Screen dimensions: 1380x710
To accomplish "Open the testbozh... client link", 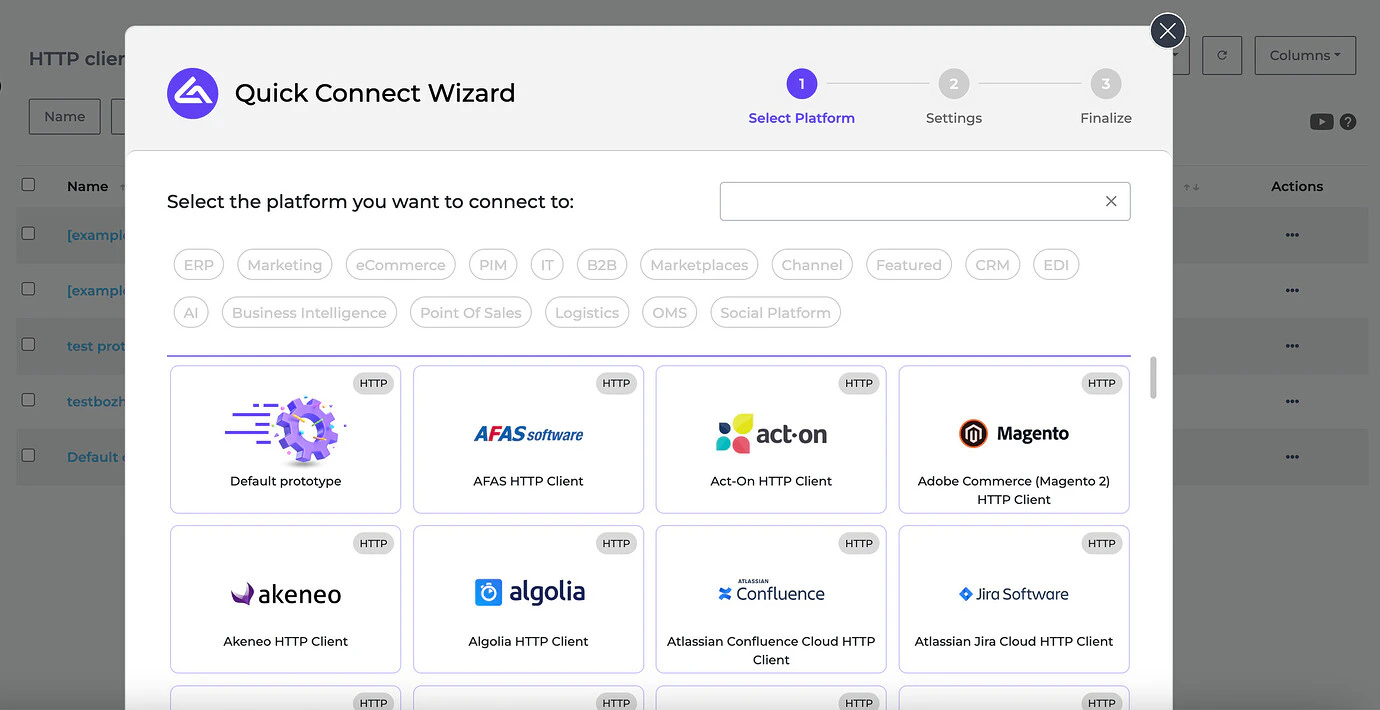I will click(x=96, y=401).
